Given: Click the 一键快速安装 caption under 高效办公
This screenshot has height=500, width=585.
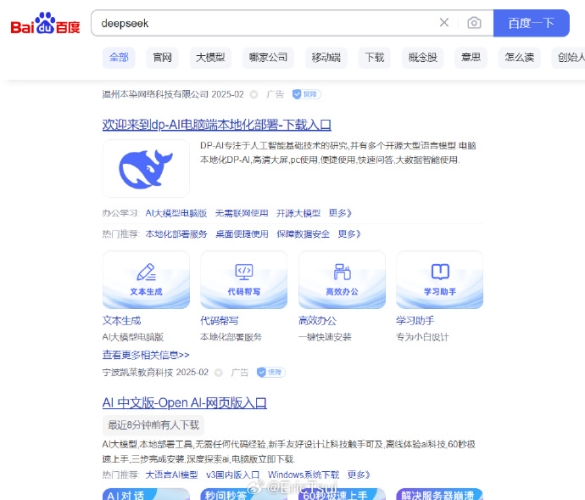Looking at the screenshot, I should click(325, 337).
